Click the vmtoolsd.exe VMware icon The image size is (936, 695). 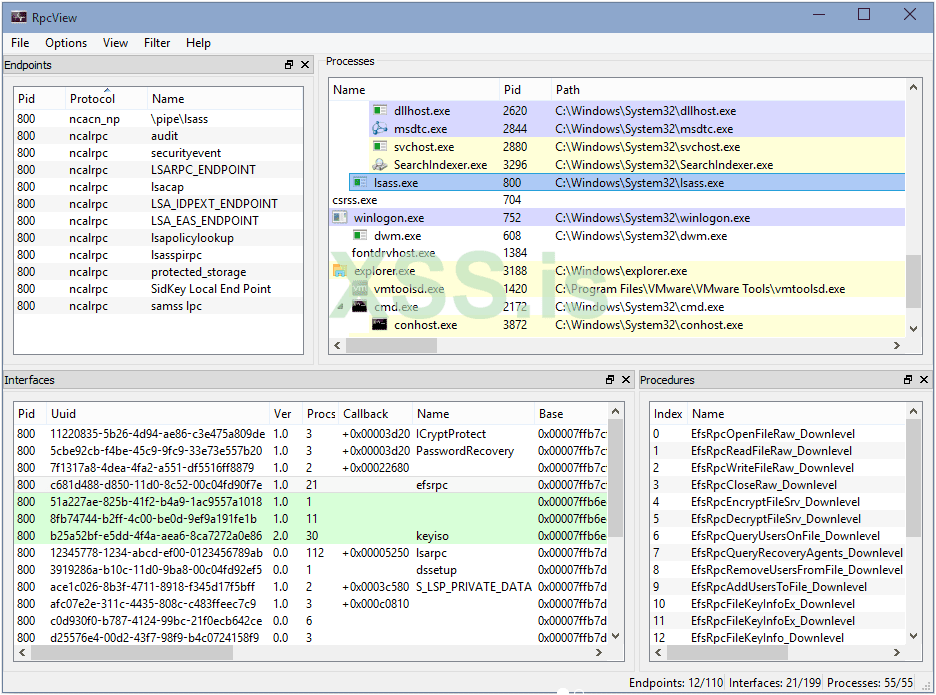pyautogui.click(x=359, y=289)
